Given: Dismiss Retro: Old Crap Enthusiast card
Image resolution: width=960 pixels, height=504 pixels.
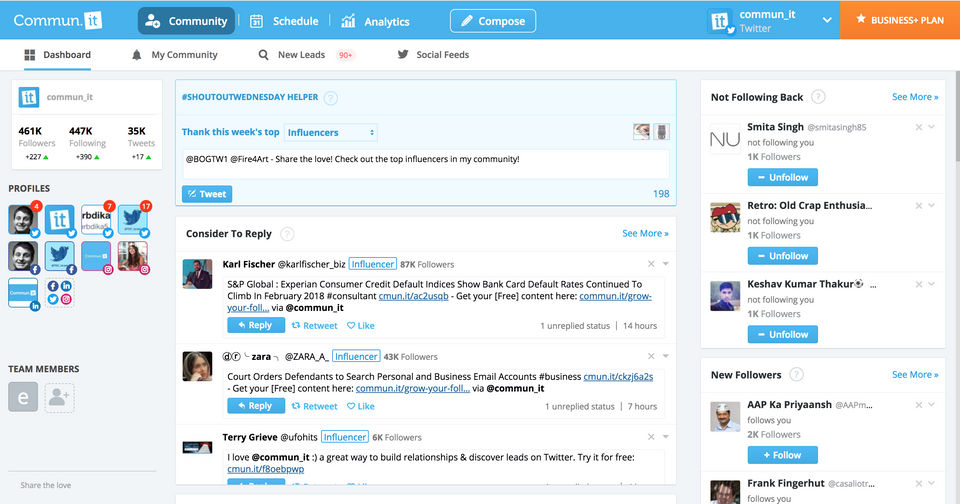Looking at the screenshot, I should (919, 206).
